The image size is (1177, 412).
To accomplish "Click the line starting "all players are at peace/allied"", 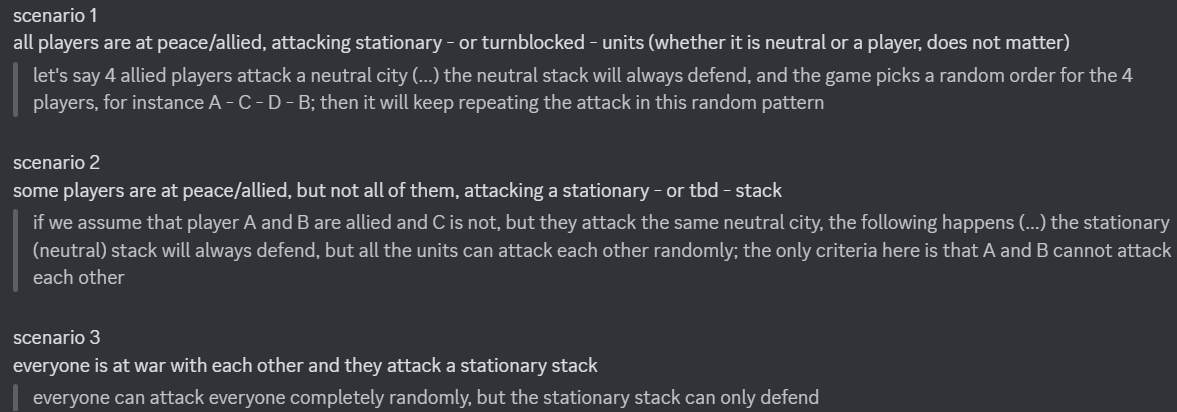I will coord(541,43).
